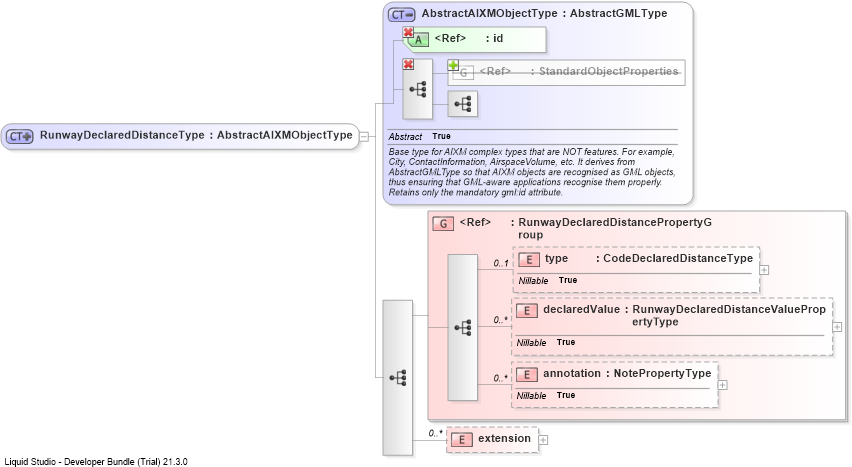852x467 pixels.
Task: Click the E icon of annotation element
Action: pos(527,375)
